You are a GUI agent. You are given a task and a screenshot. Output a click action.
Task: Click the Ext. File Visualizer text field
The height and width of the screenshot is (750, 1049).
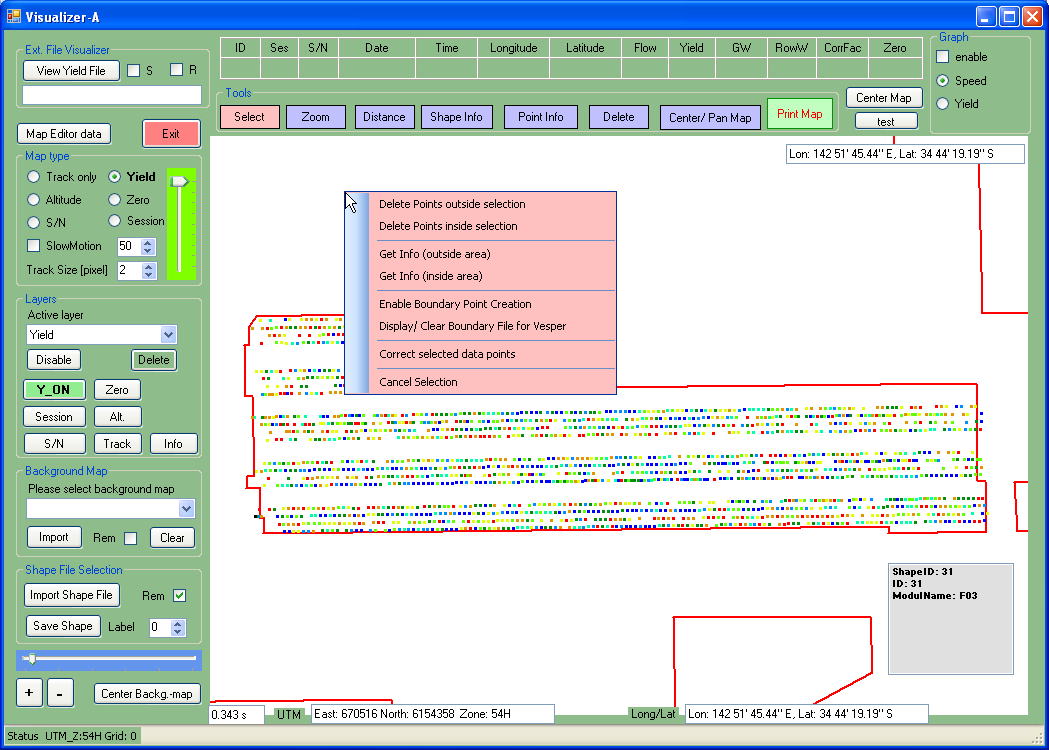(111, 95)
